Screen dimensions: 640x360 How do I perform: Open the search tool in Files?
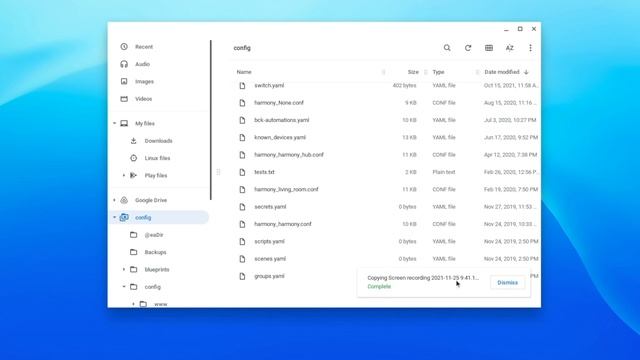(447, 48)
